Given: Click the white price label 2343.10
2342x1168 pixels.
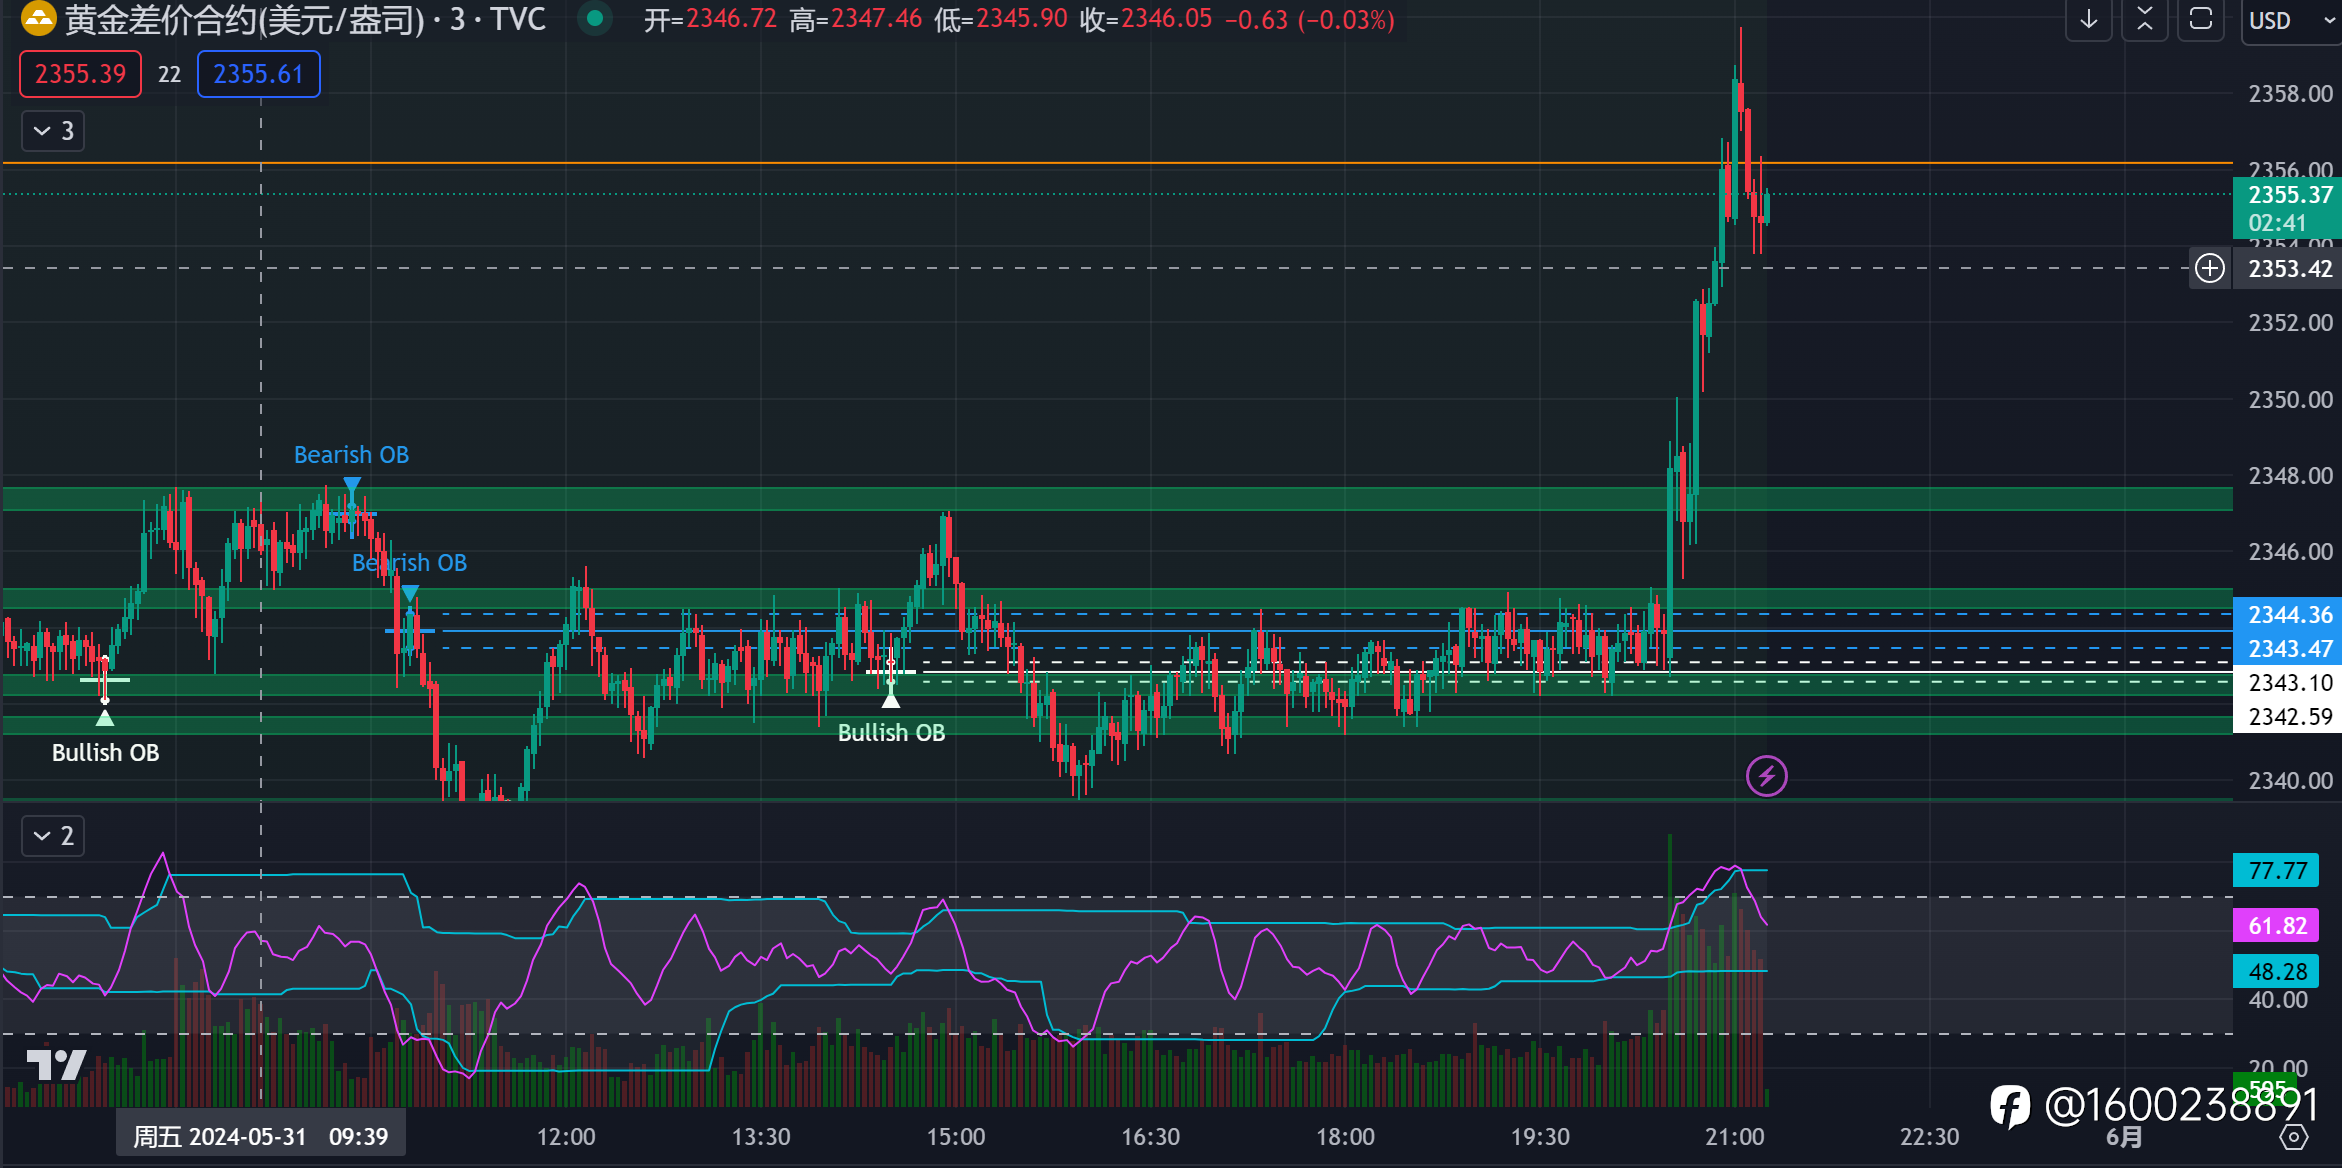Looking at the screenshot, I should pyautogui.click(x=2288, y=683).
